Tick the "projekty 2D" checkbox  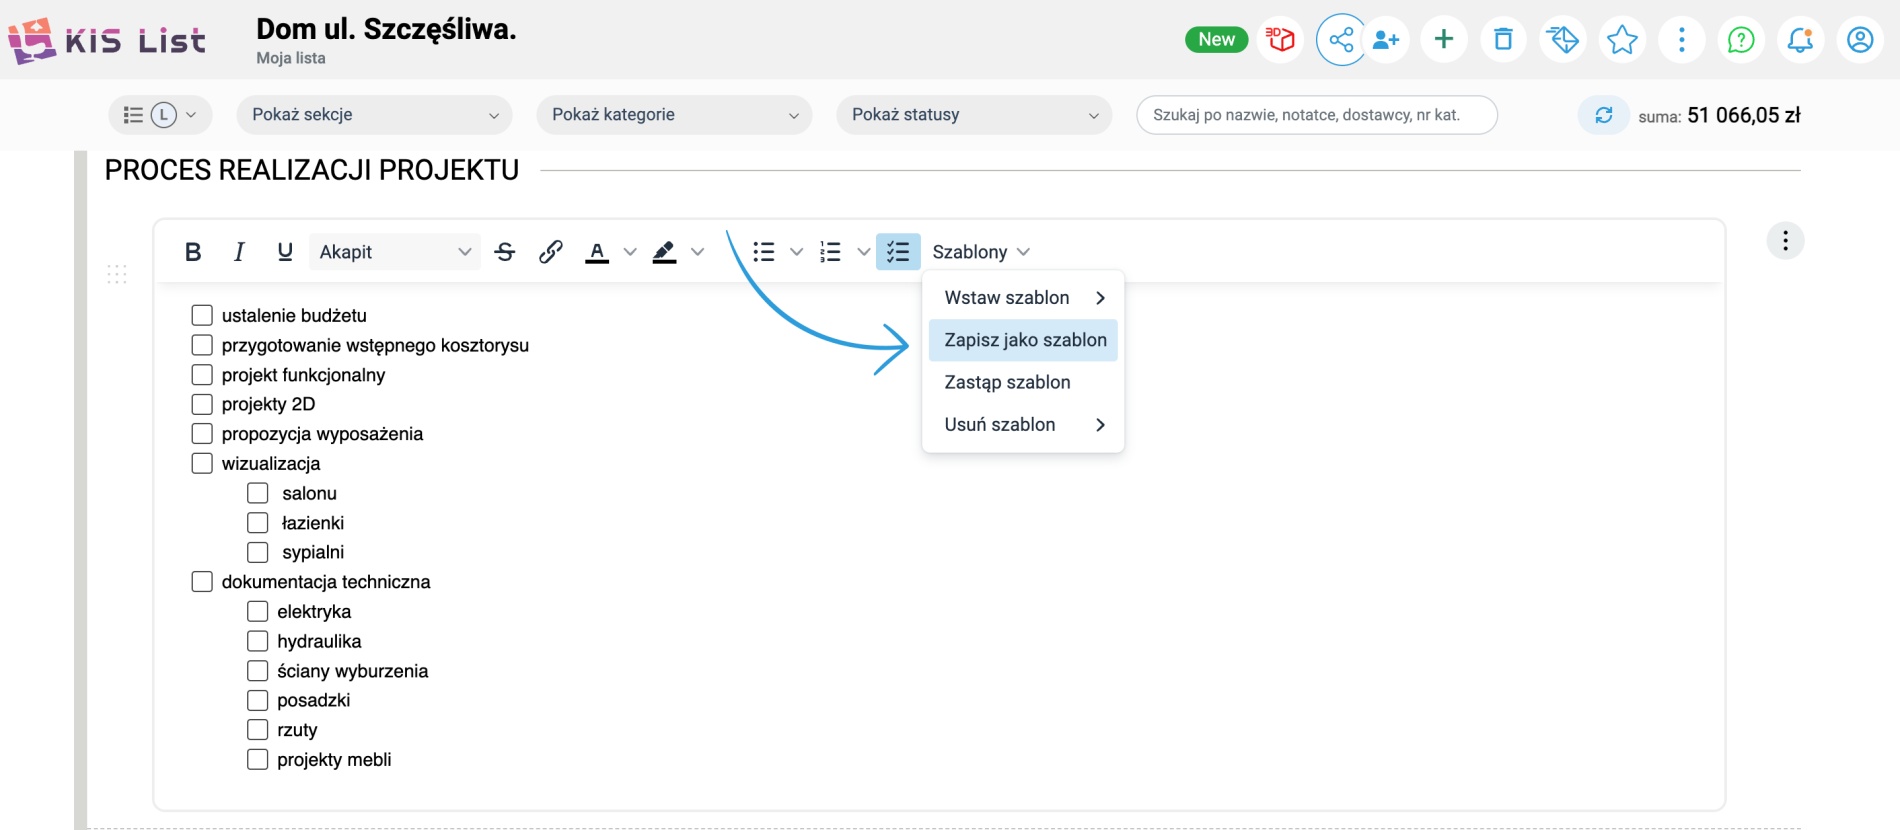point(202,404)
